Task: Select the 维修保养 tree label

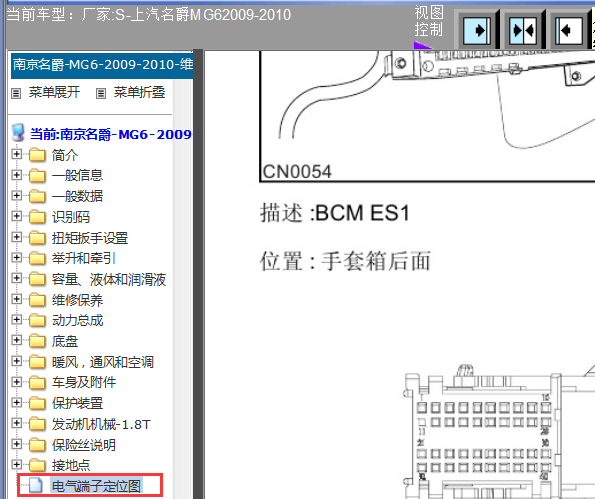Action: pos(77,300)
